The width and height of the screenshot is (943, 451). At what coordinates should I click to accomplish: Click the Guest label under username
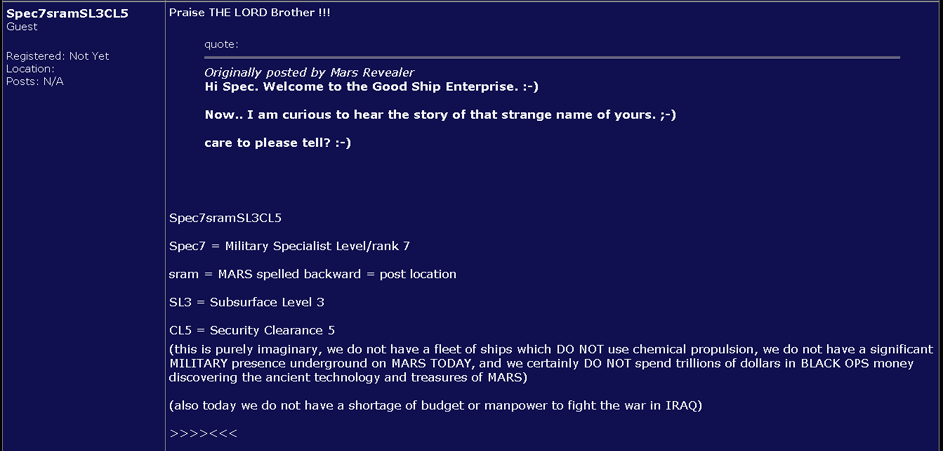point(22,27)
